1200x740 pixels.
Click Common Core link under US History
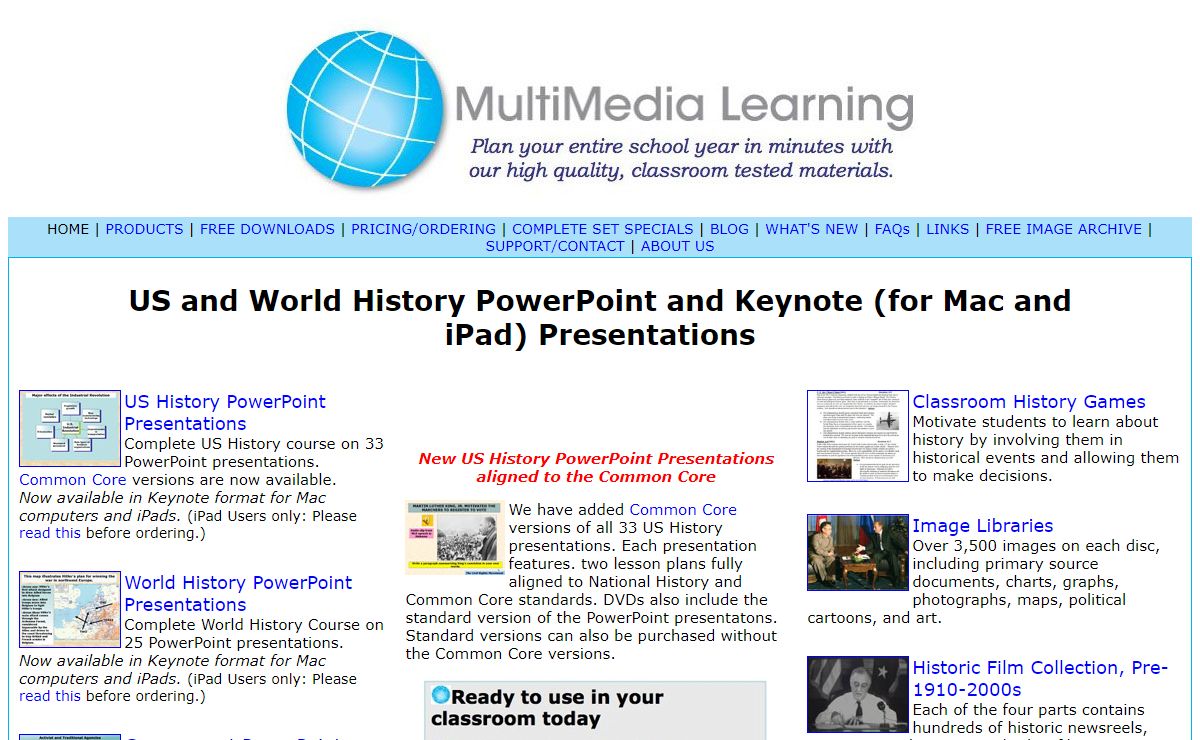point(73,480)
